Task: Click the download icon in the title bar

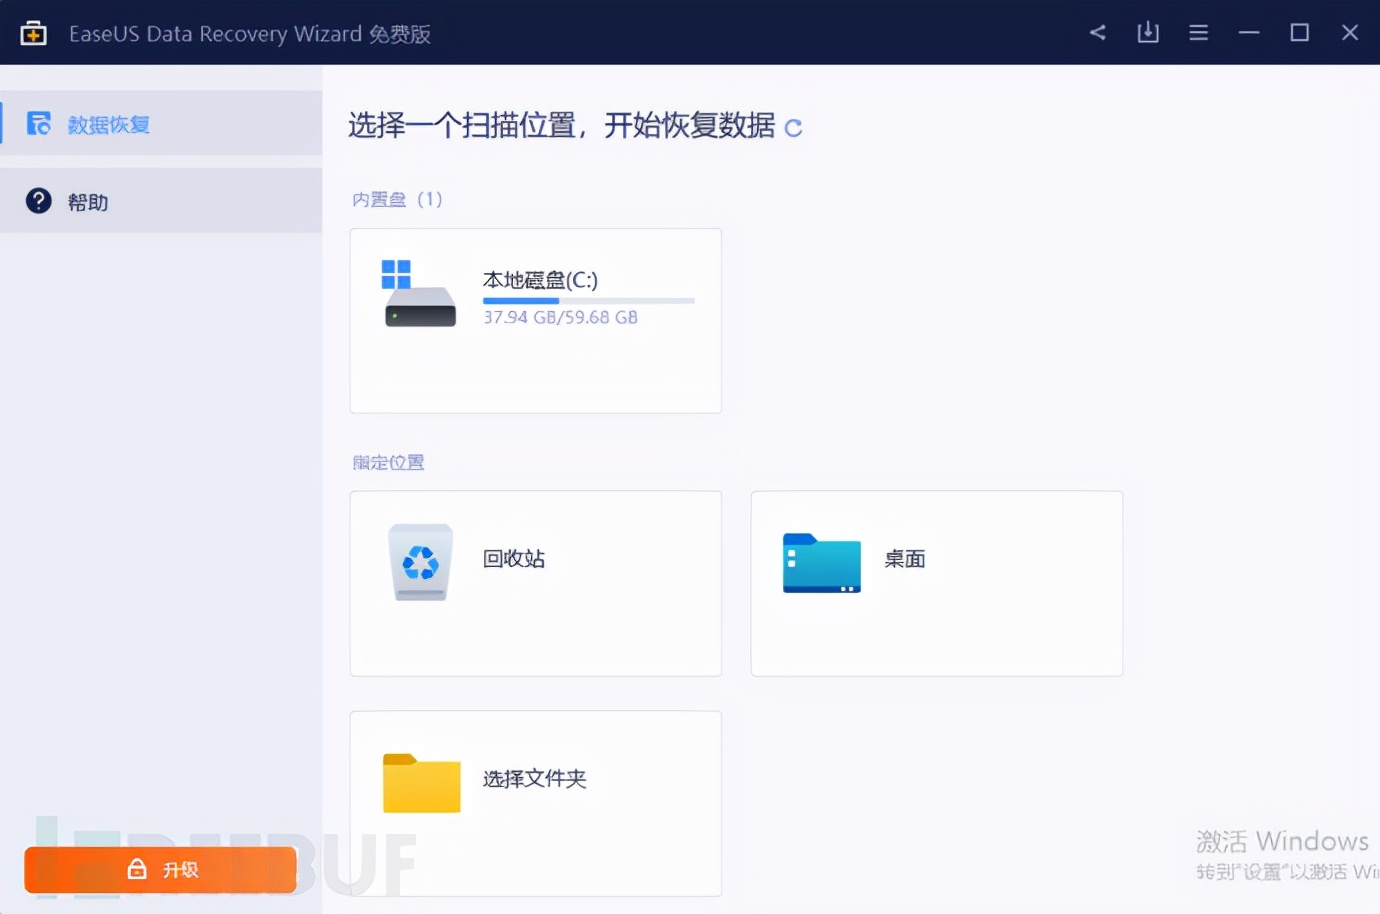Action: click(x=1147, y=32)
